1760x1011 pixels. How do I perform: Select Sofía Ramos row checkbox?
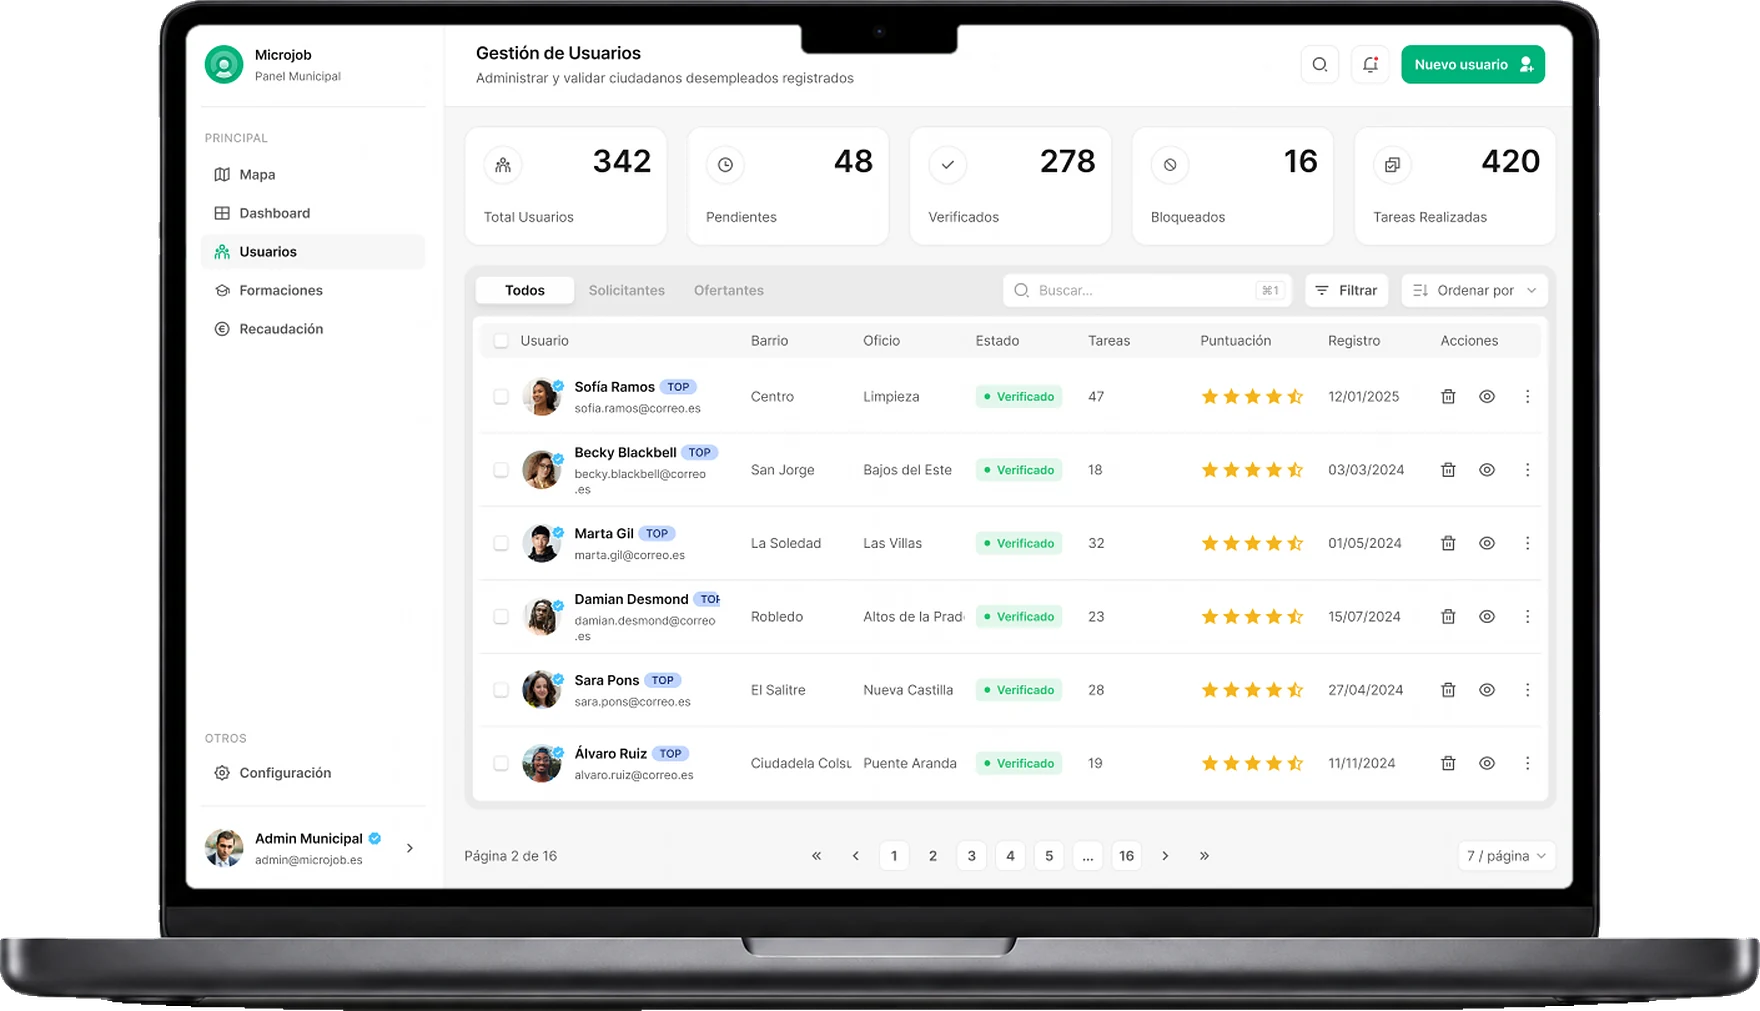tap(501, 397)
